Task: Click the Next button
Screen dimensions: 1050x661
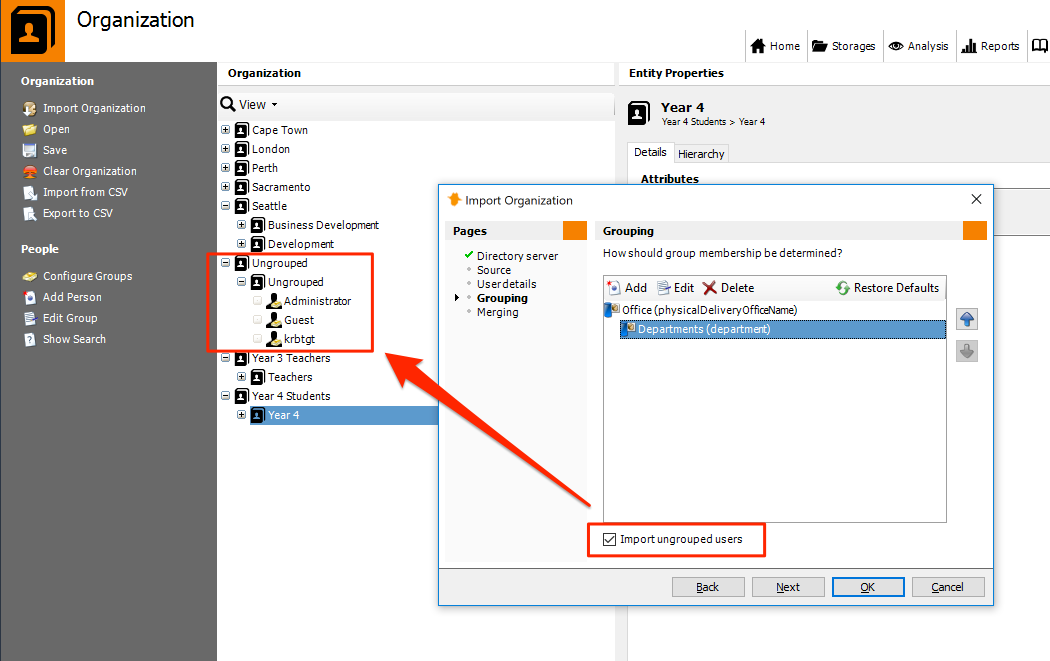Action: coord(788,587)
